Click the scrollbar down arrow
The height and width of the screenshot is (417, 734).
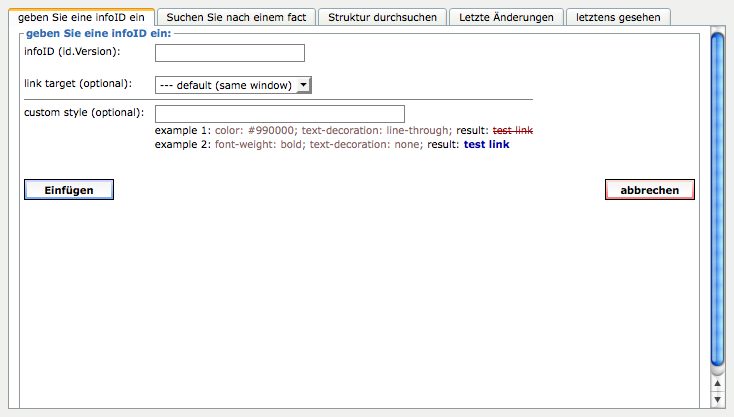716,399
